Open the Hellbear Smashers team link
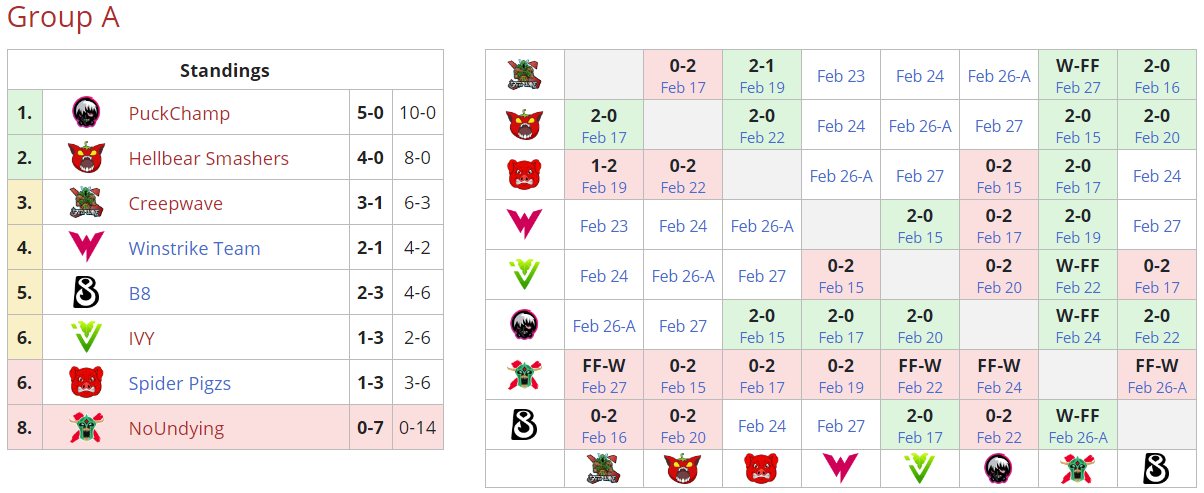The height and width of the screenshot is (493, 1204). point(208,159)
